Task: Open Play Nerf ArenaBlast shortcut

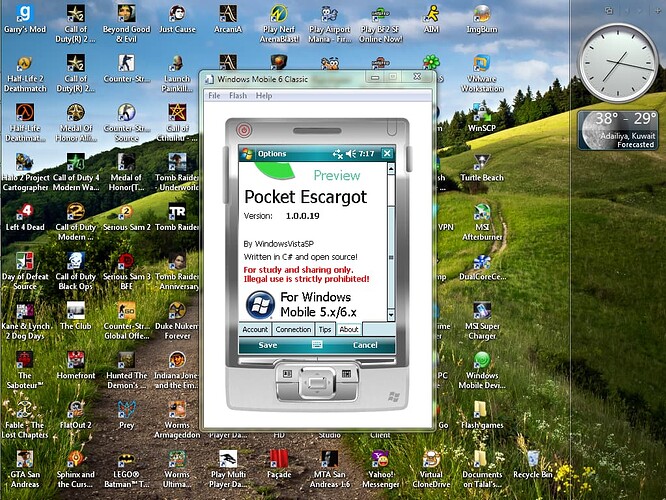Action: coord(279,24)
